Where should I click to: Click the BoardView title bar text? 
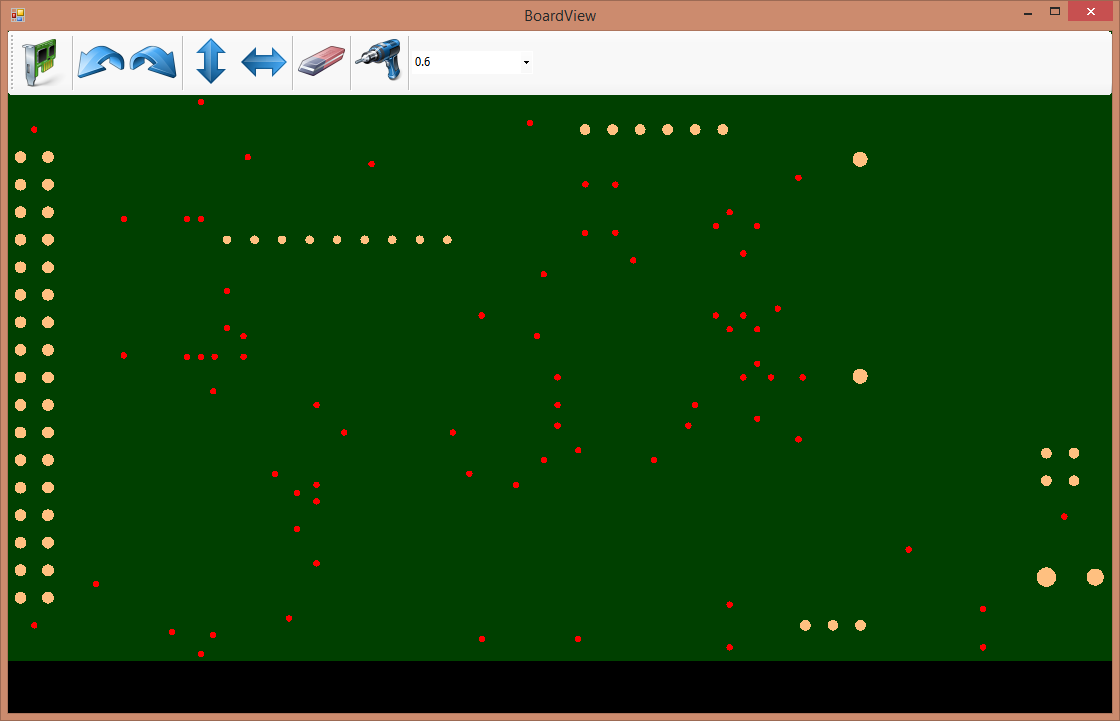pyautogui.click(x=559, y=15)
